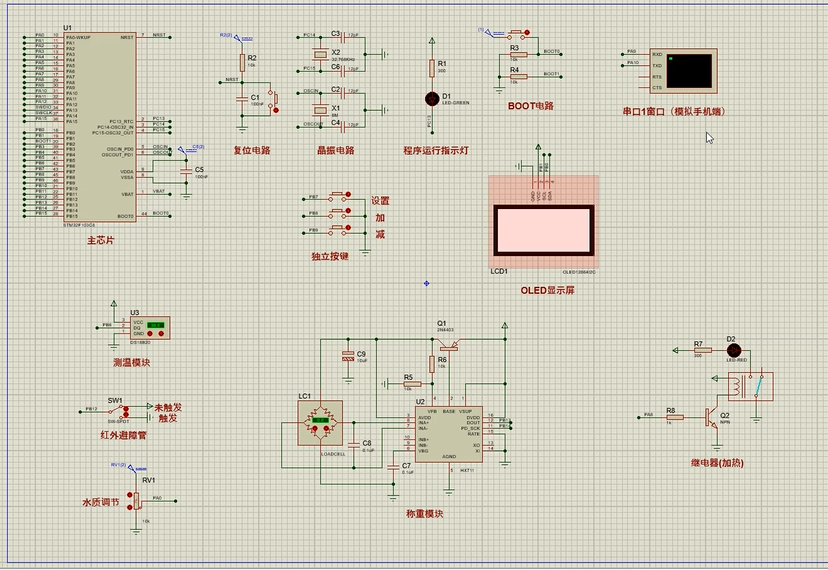The image size is (828, 570).
Task: Select capacitor C1 in reset circuit
Action: (242, 98)
